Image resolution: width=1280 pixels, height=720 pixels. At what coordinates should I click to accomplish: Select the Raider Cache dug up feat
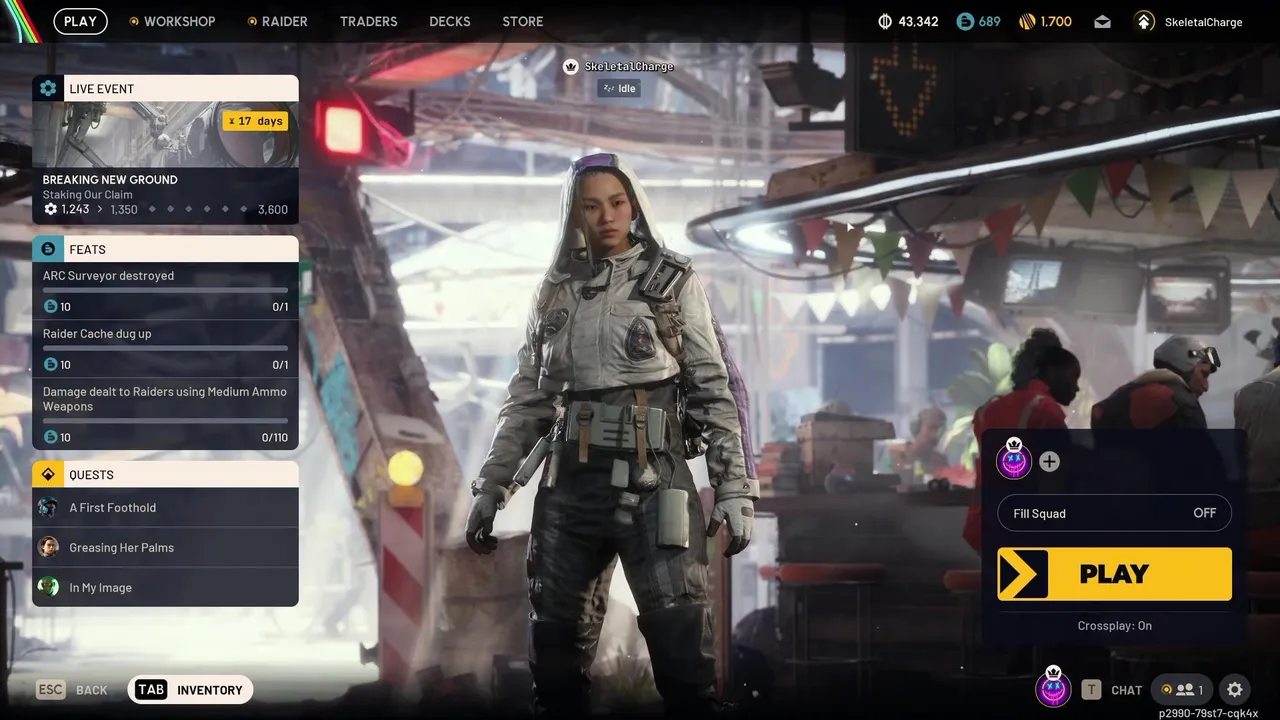click(x=165, y=348)
